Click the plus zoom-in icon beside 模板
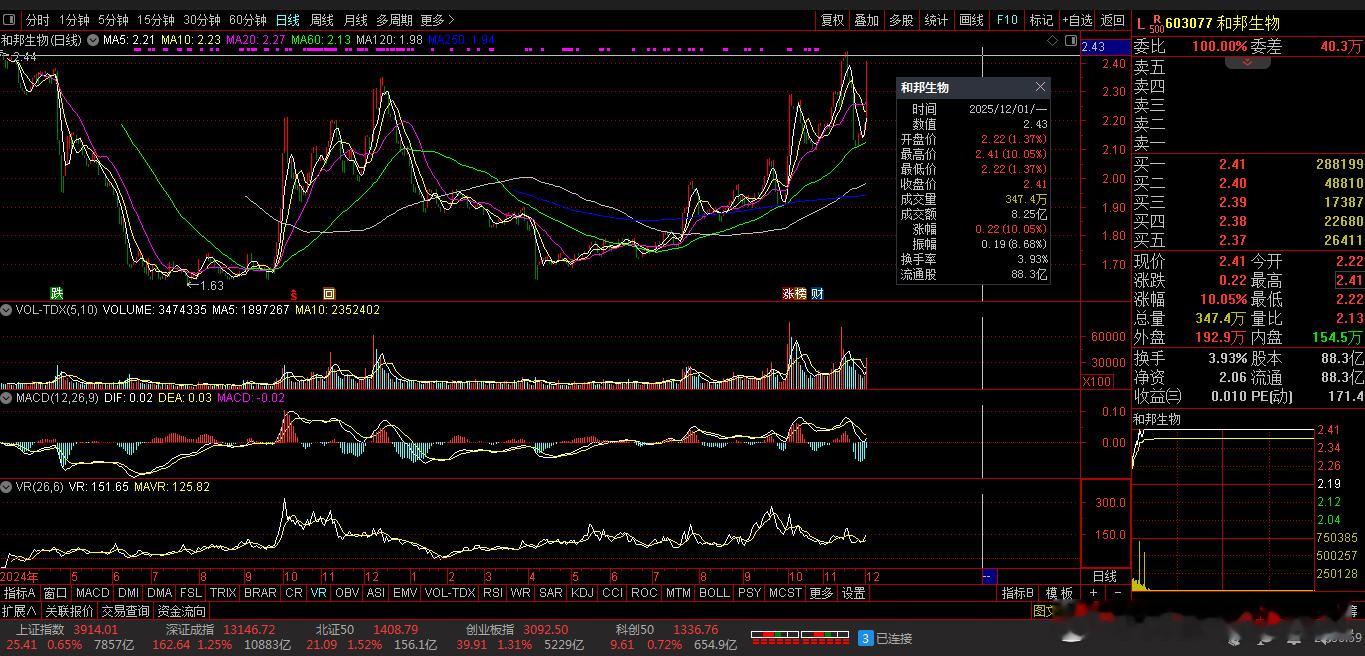This screenshot has height=656, width=1365. [1093, 593]
